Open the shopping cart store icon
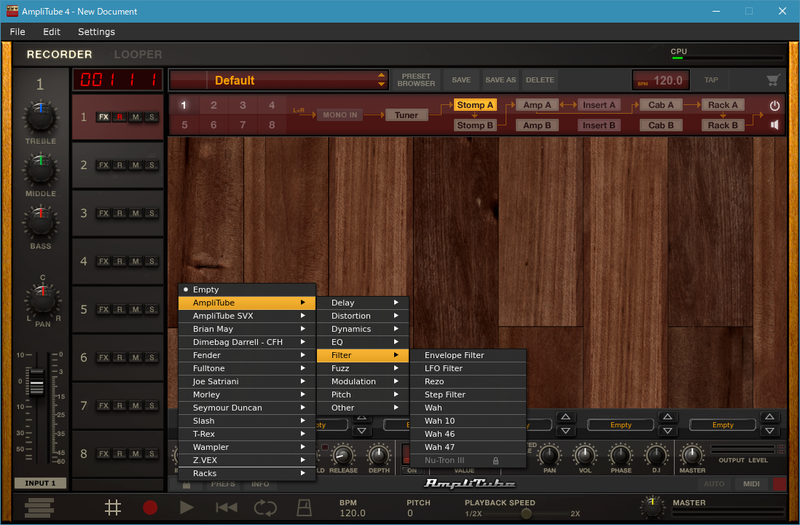 tap(772, 80)
